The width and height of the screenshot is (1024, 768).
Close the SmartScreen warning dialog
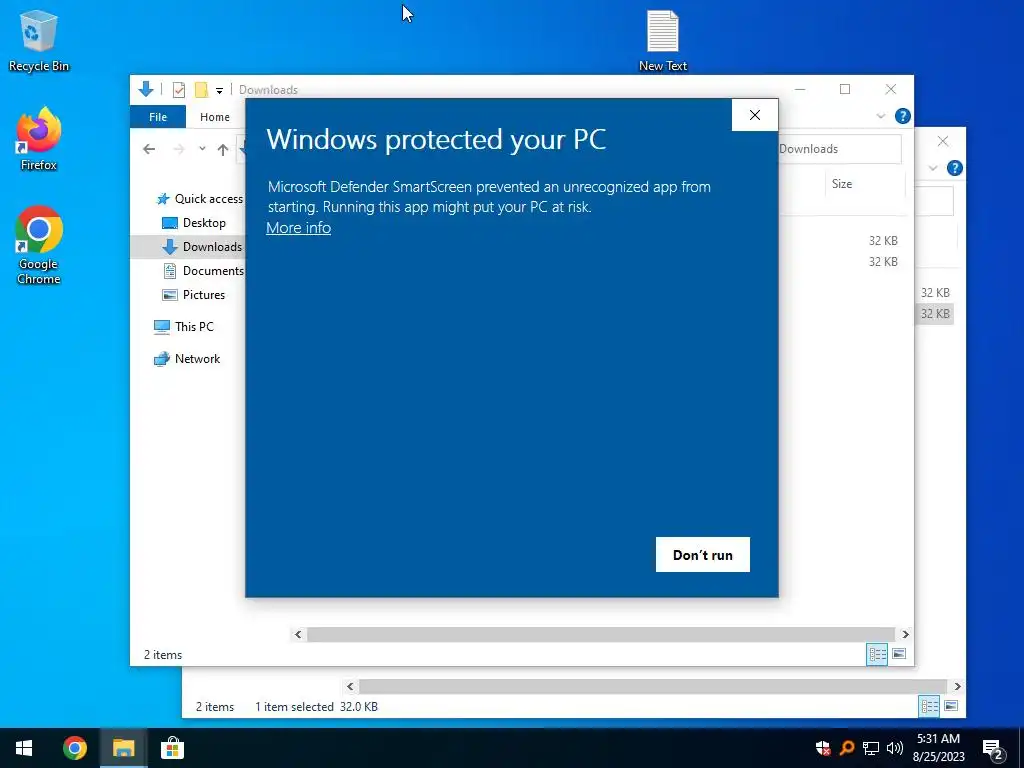755,115
